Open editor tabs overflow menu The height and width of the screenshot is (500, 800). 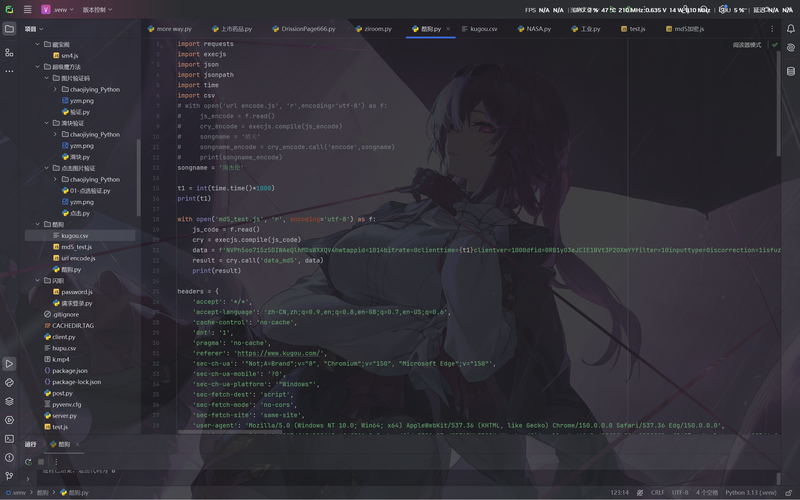[772, 29]
